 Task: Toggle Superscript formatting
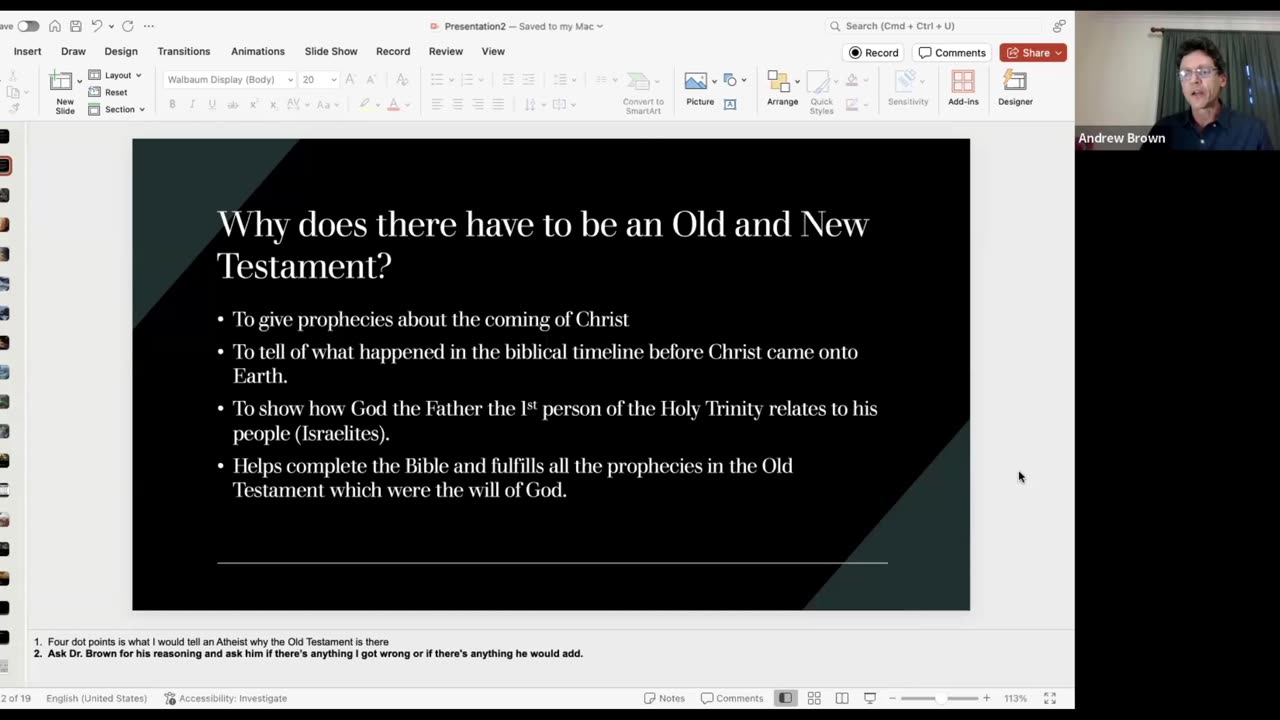[253, 105]
